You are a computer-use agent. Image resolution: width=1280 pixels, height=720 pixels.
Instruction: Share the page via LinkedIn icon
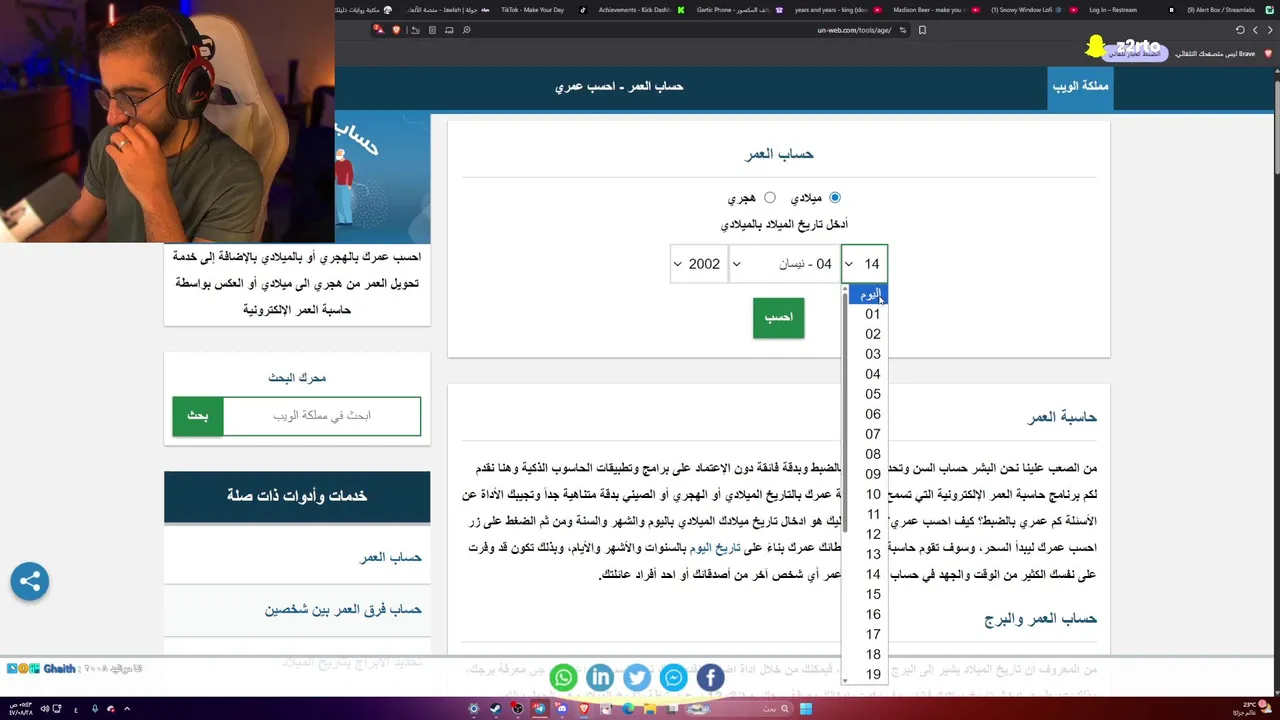pos(600,678)
